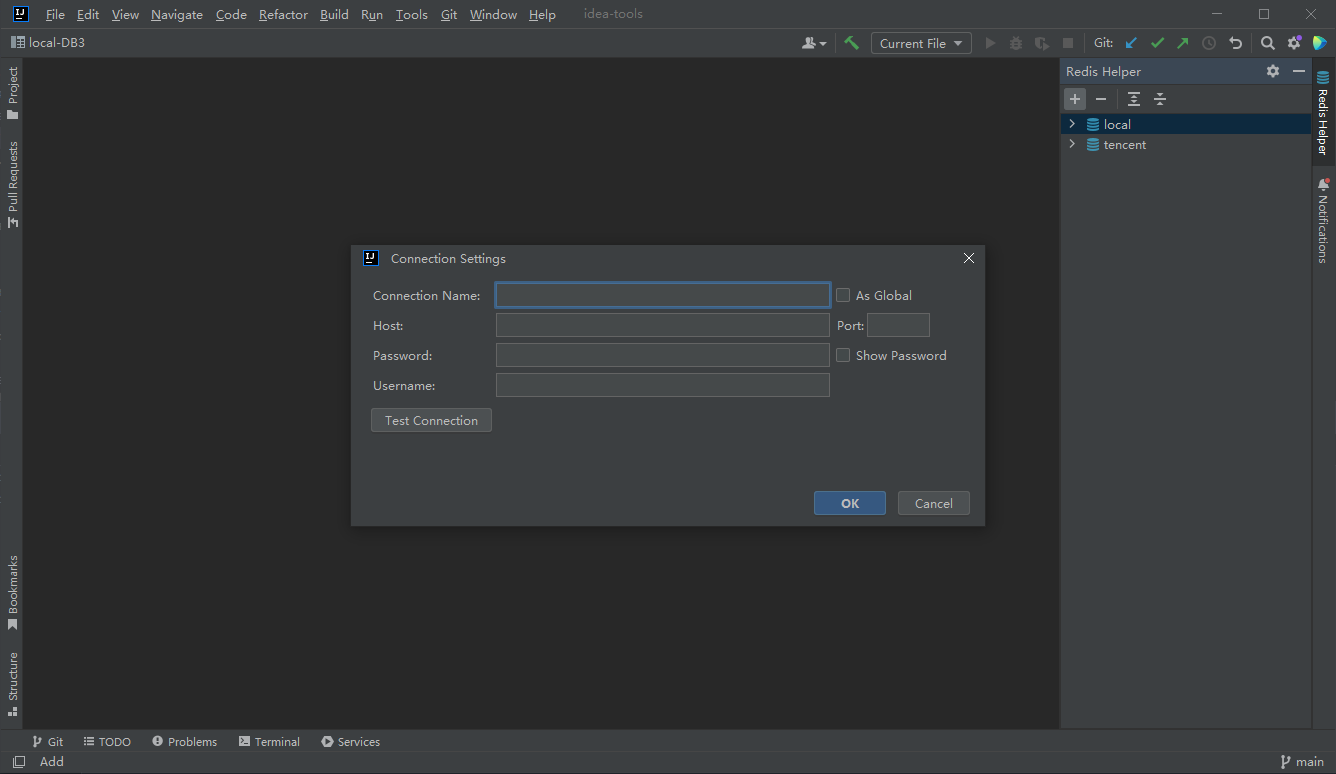Click the Build Project hammer icon
The width and height of the screenshot is (1336, 774).
851,43
